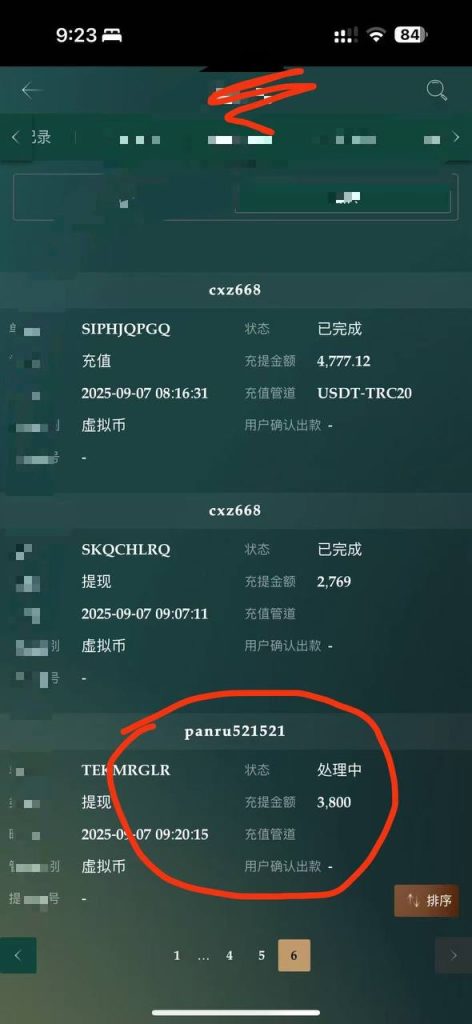This screenshot has height=1024, width=472.
Task: Tap the Wi-Fi icon in the status bar
Action: (376, 35)
